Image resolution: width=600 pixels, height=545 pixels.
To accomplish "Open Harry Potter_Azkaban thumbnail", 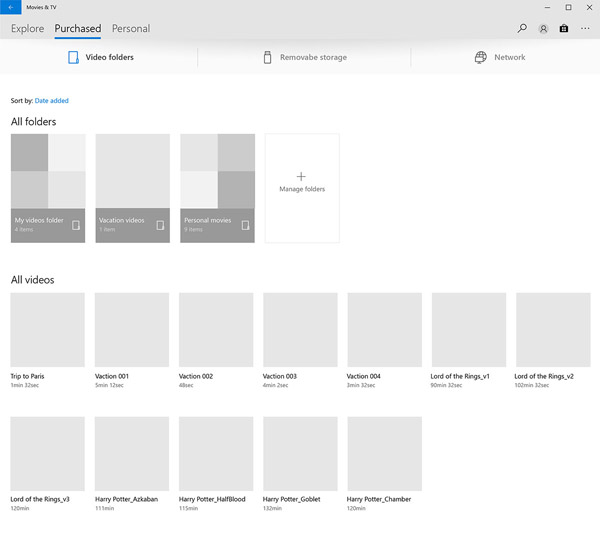I will (x=132, y=454).
